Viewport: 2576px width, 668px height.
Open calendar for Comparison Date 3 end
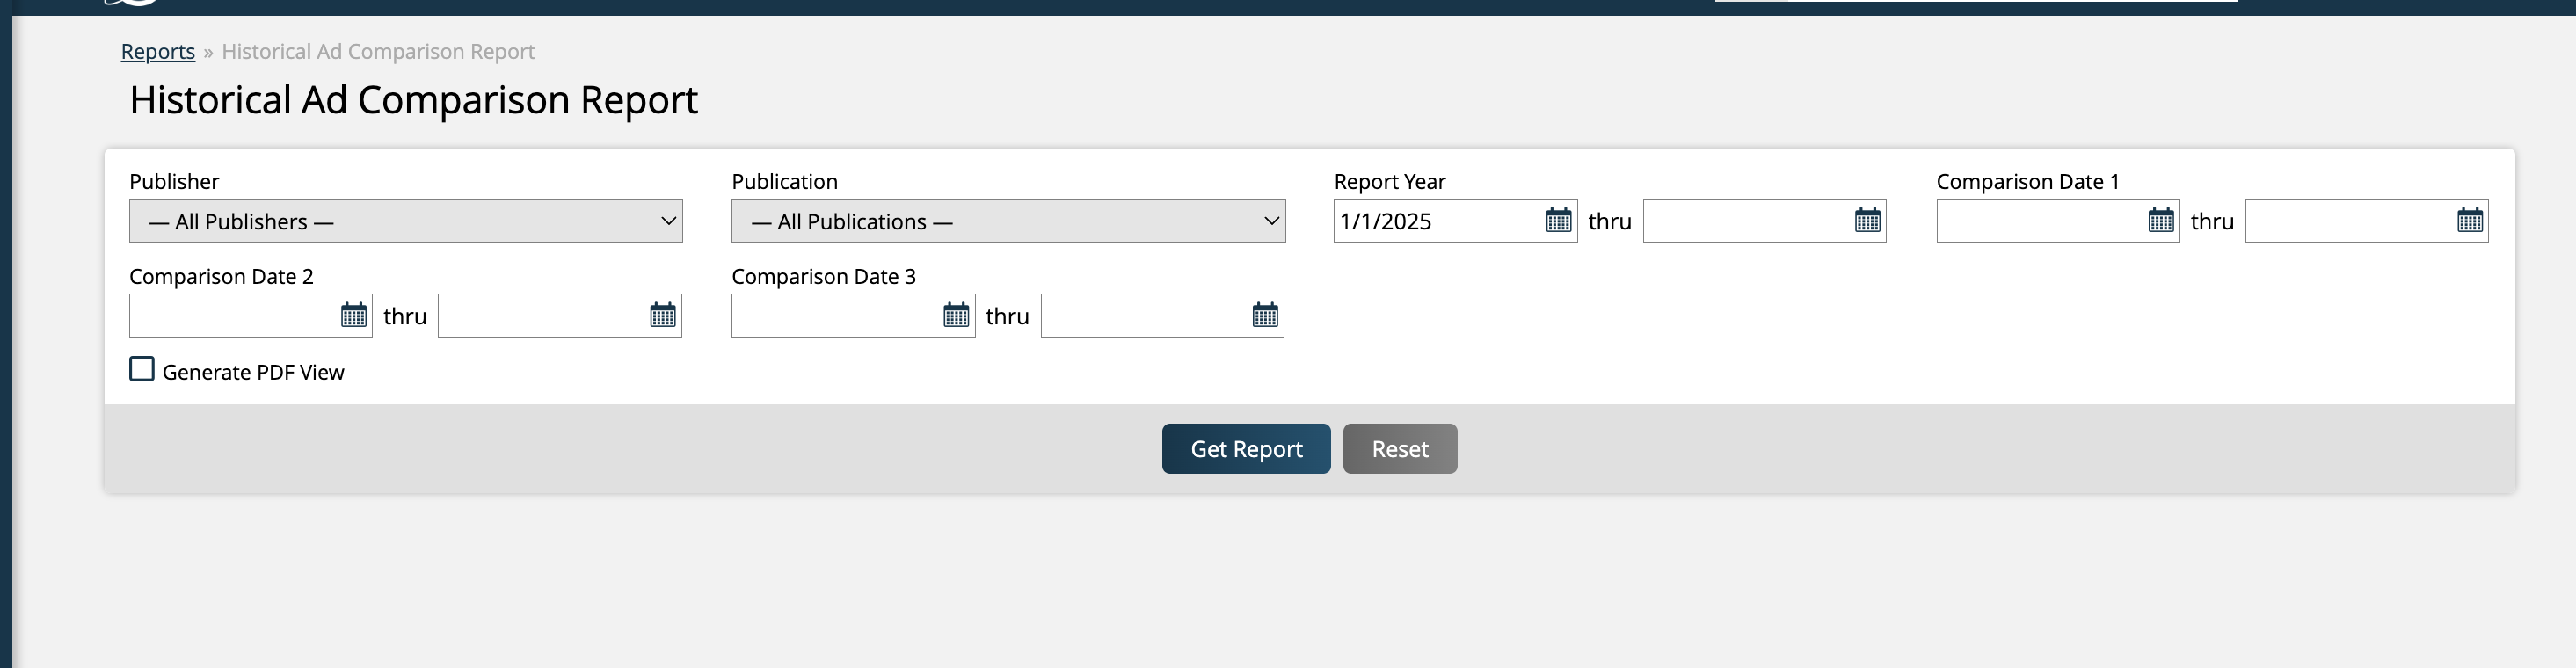click(x=1265, y=316)
